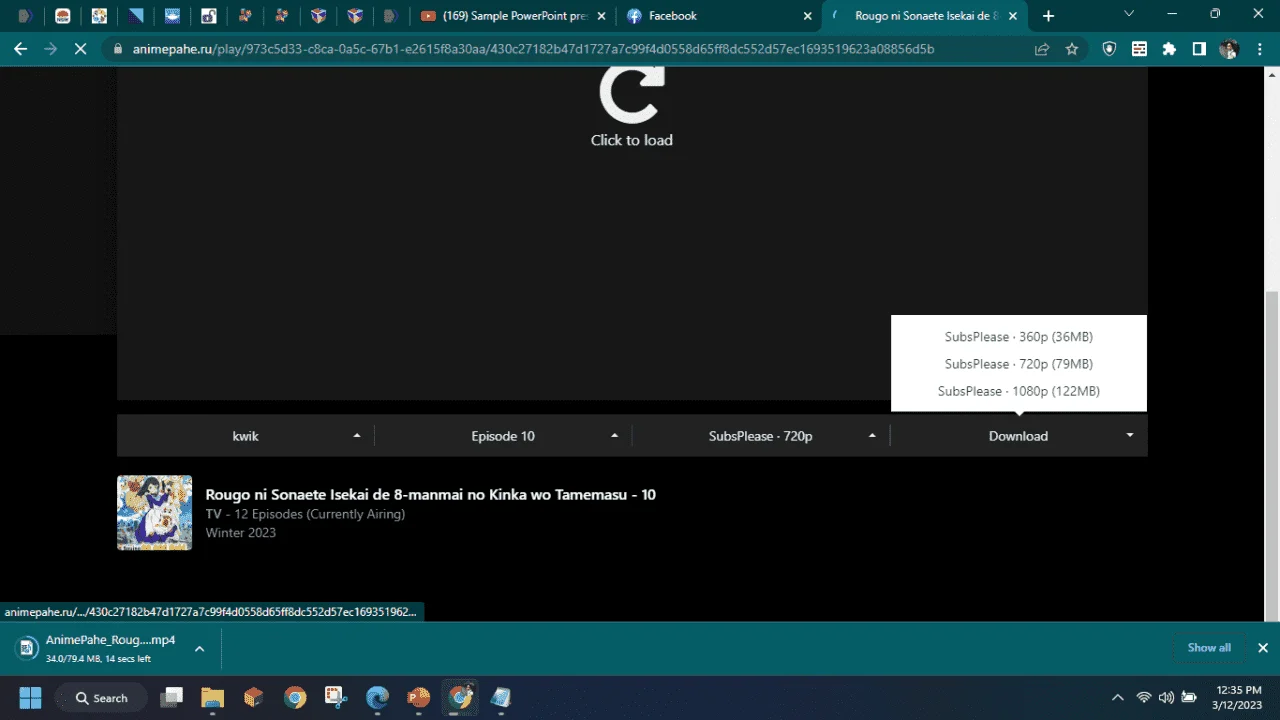The height and width of the screenshot is (720, 1280).
Task: Open the Extensions puzzle piece menu
Action: [1169, 48]
